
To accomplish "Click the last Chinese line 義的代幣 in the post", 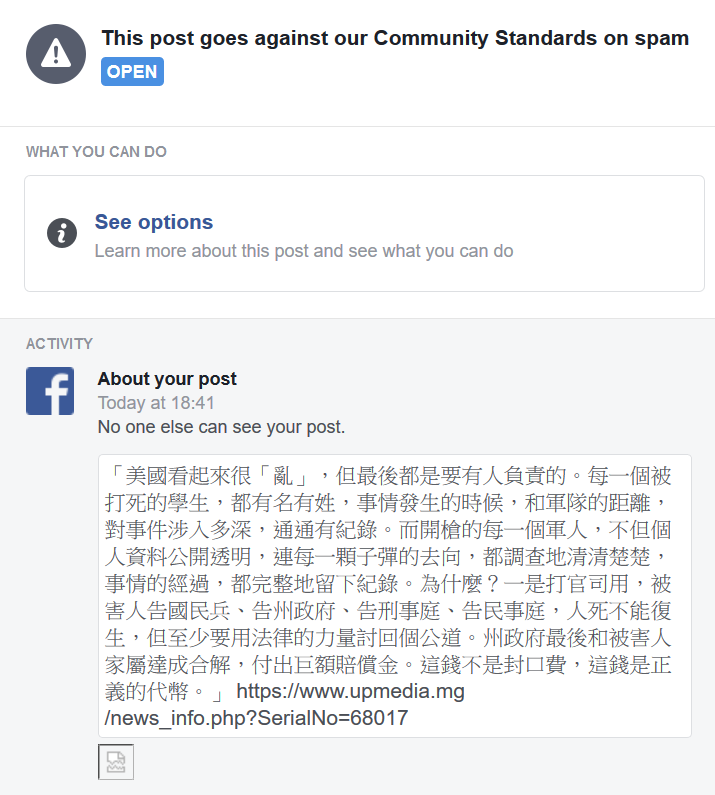I will point(163,692).
